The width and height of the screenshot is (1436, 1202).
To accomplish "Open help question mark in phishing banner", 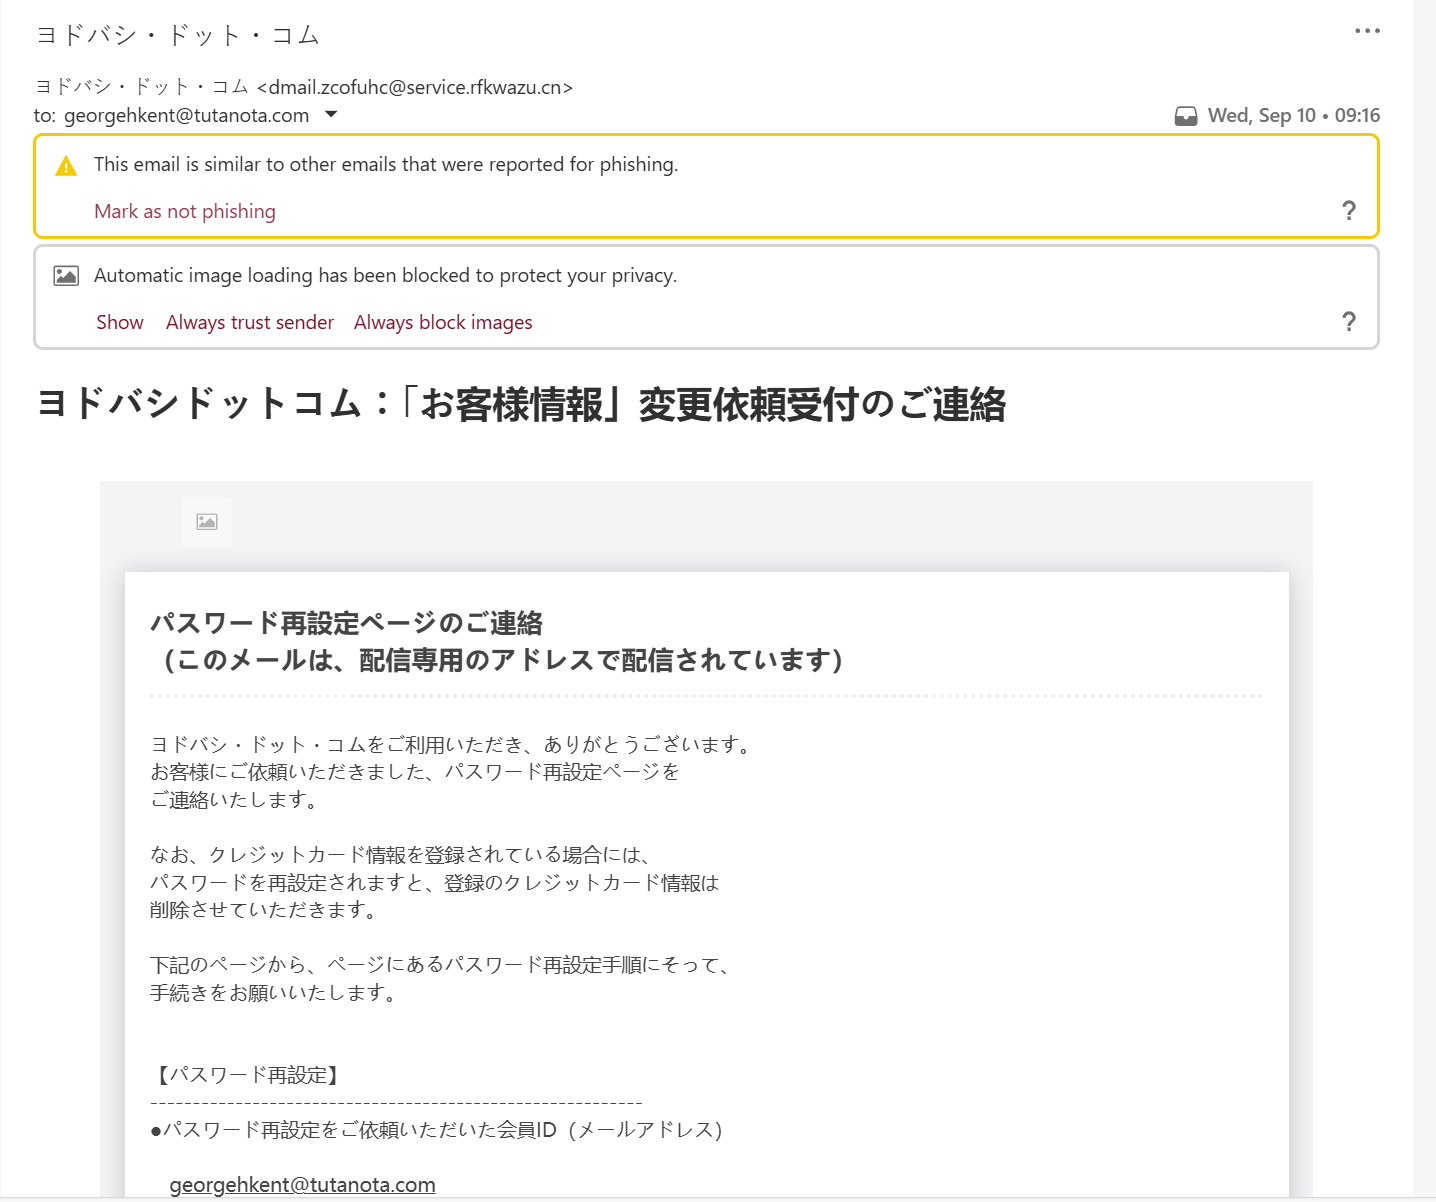I will [1348, 210].
